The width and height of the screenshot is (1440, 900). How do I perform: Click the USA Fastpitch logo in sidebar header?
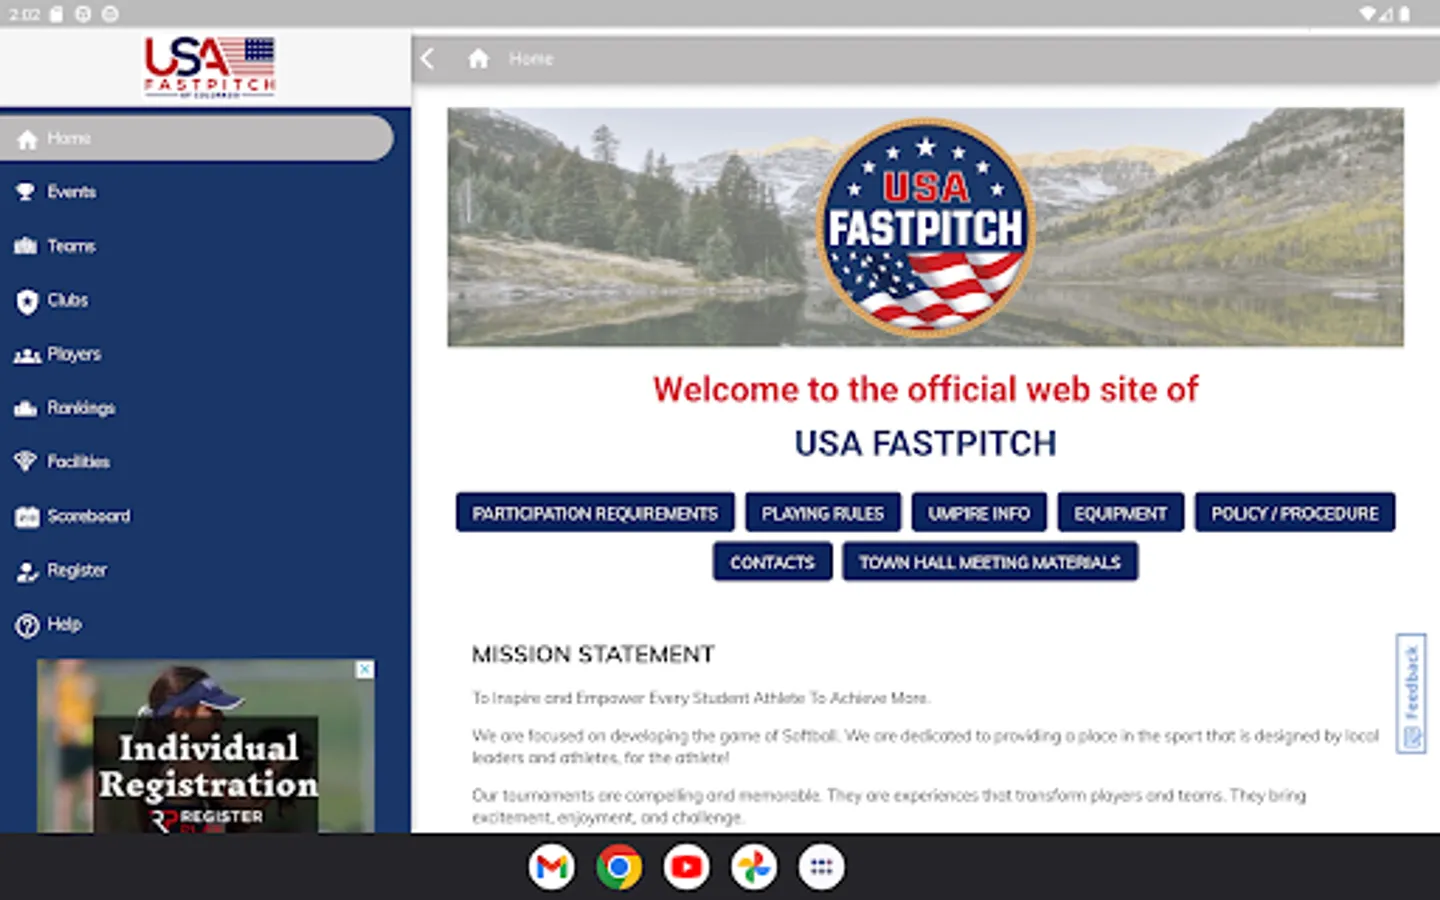tap(210, 67)
